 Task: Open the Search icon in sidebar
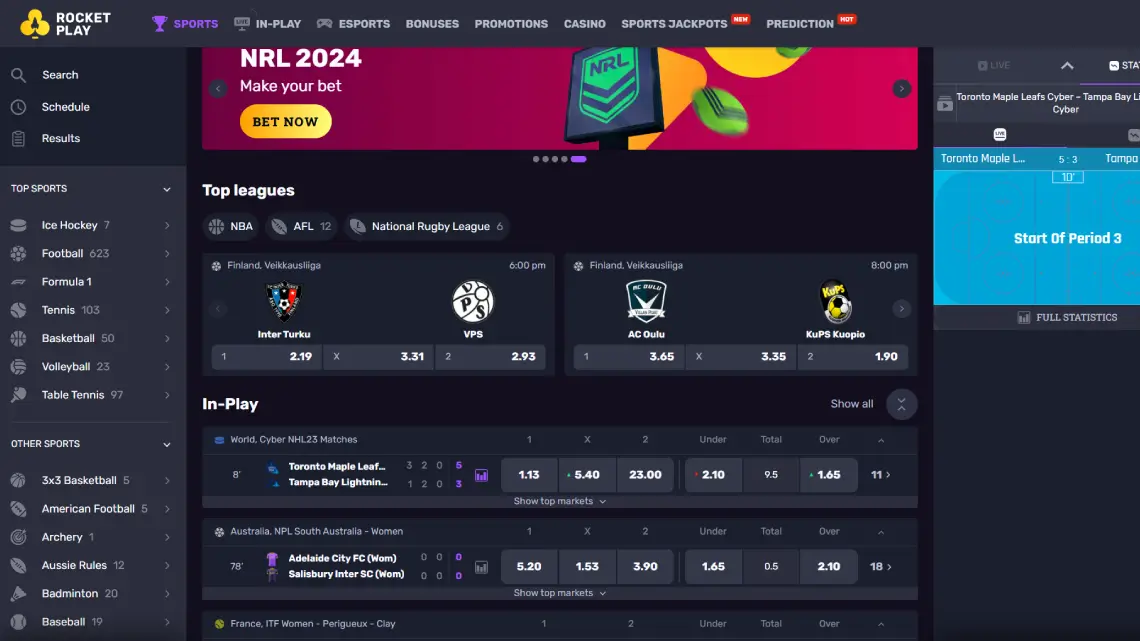[x=18, y=75]
